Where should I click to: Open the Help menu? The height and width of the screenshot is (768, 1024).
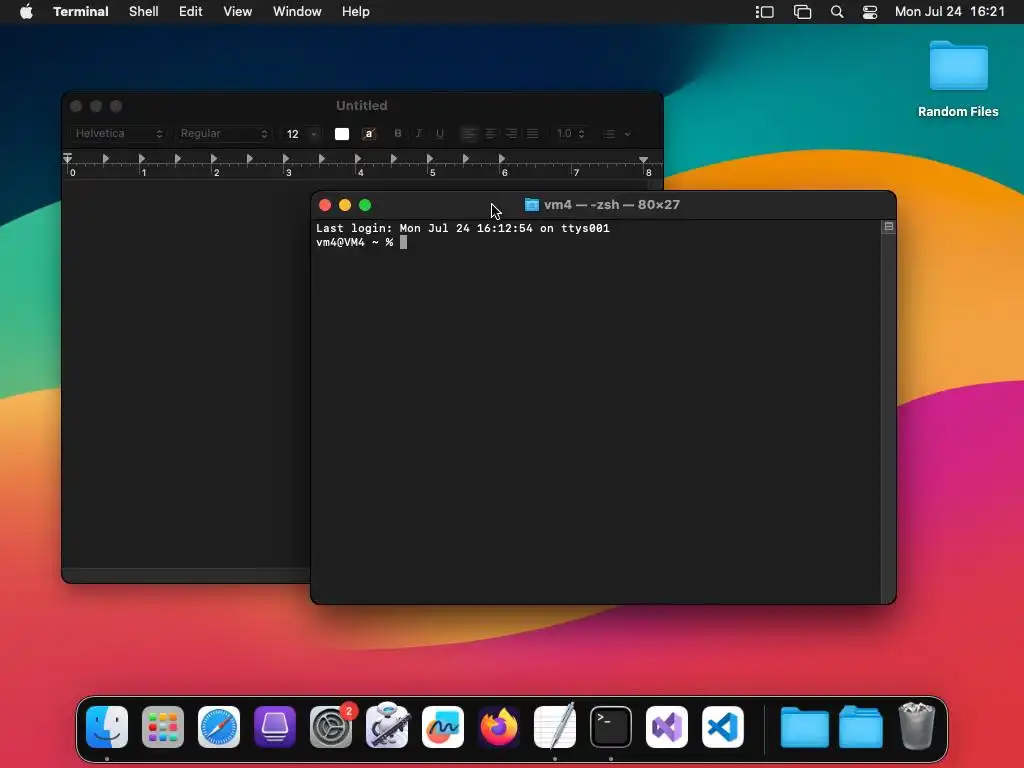(356, 12)
